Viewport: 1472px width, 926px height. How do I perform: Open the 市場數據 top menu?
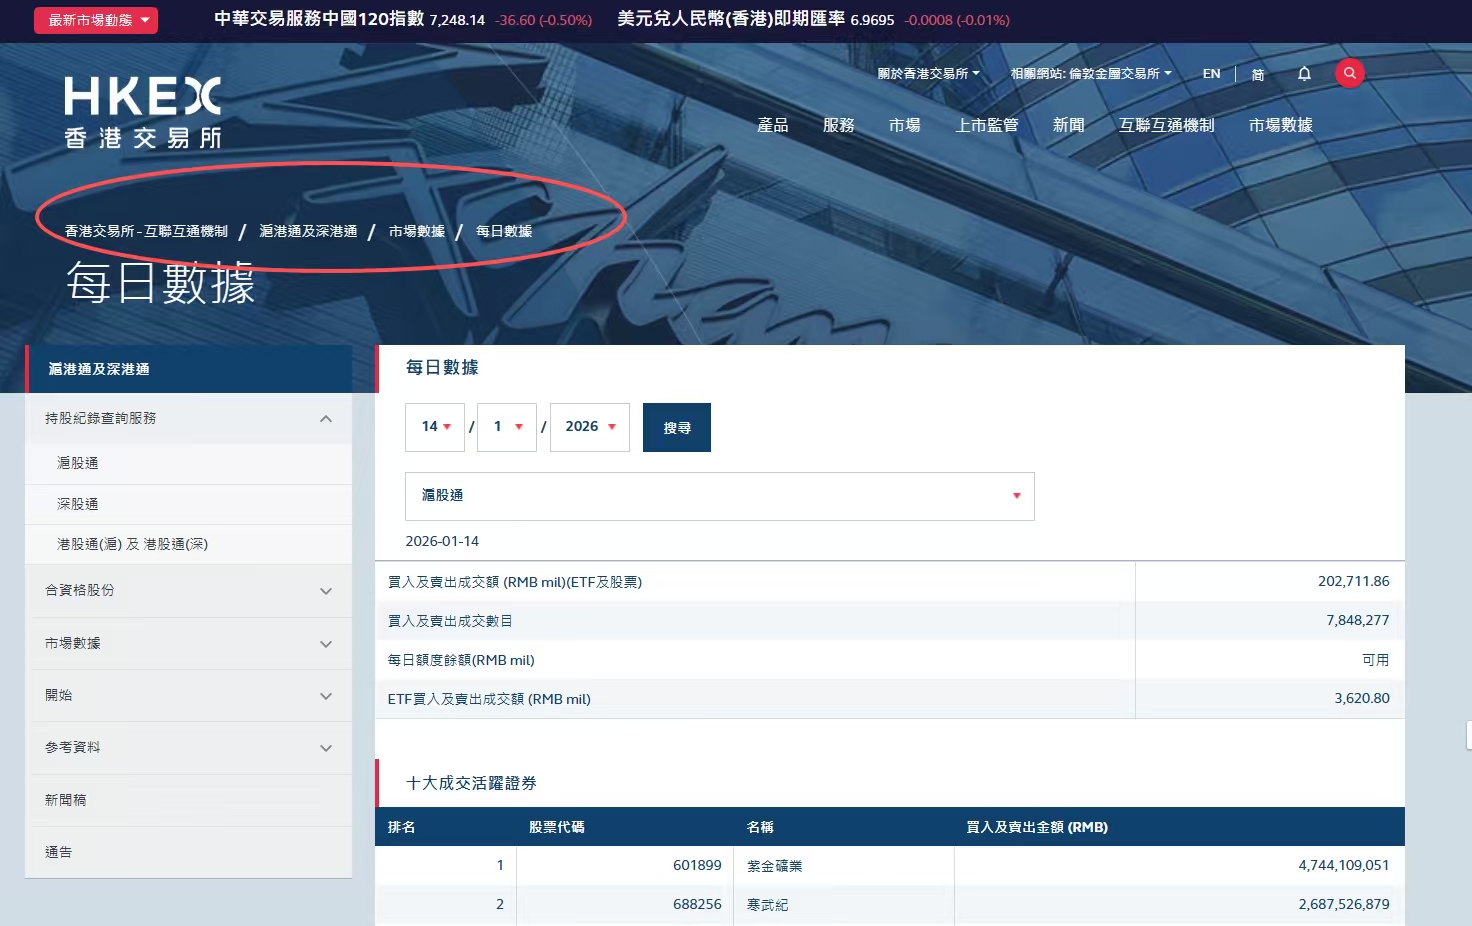tap(1280, 125)
